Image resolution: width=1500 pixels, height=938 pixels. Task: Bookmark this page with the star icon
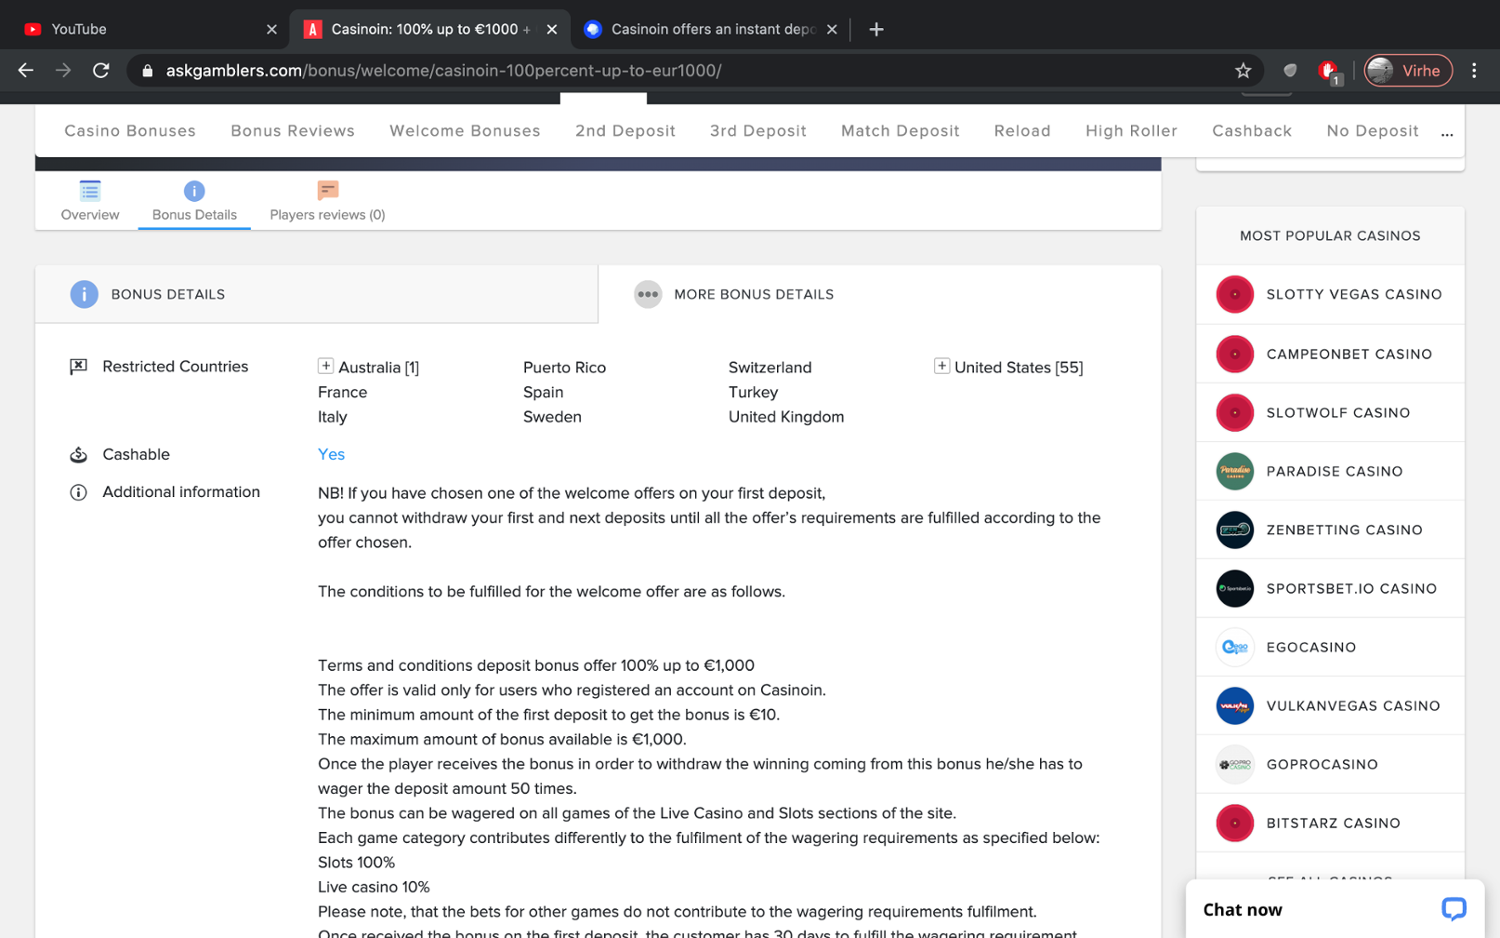[x=1242, y=70]
